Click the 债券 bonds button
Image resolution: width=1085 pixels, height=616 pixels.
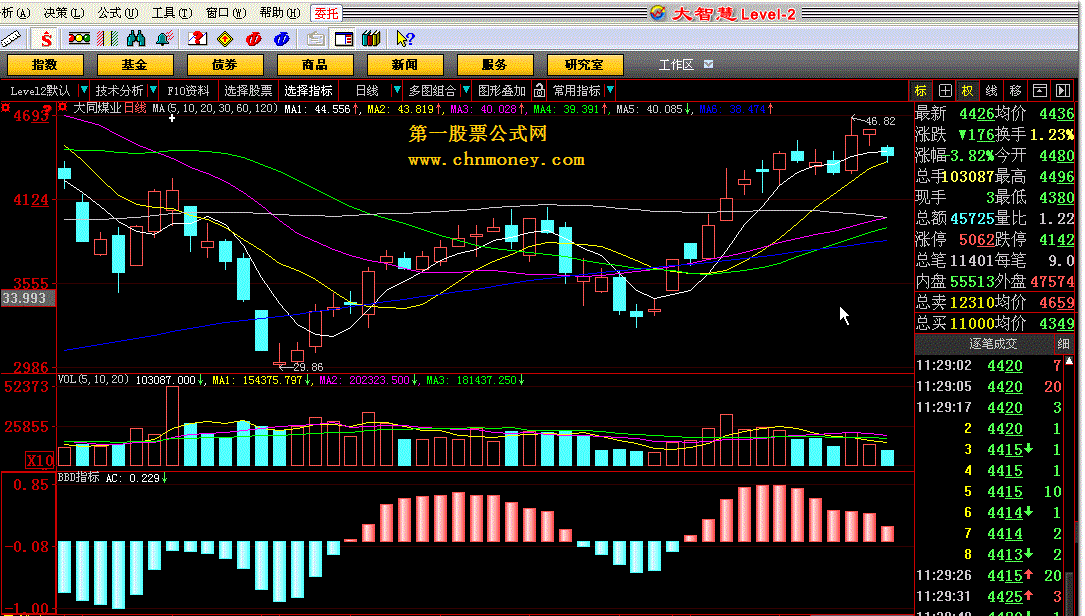[225, 65]
